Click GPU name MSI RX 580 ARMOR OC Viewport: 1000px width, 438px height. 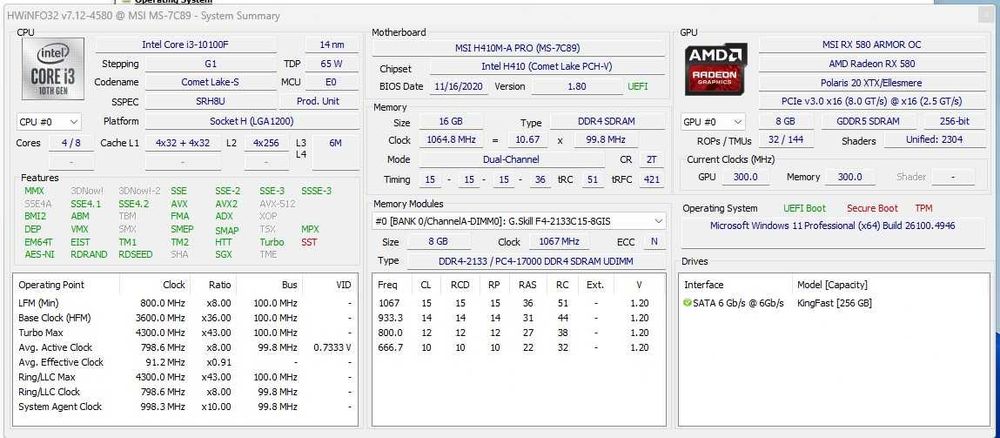click(x=871, y=44)
